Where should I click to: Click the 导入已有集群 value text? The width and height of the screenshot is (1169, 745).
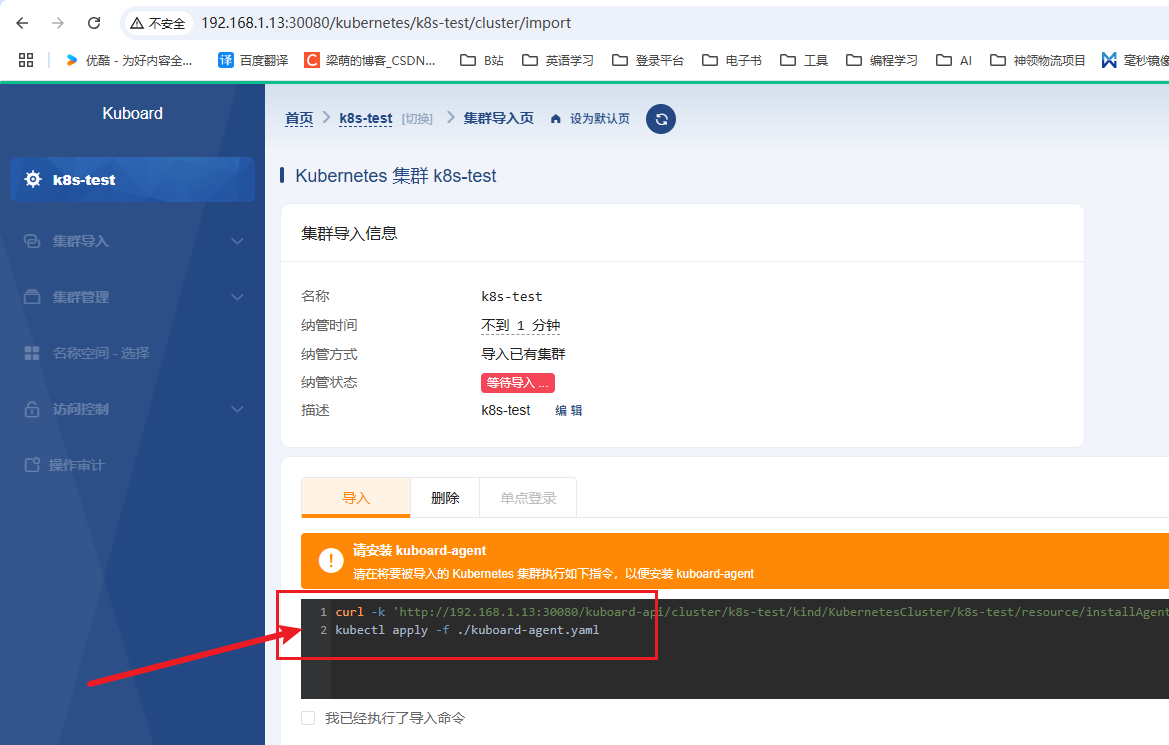(x=523, y=353)
